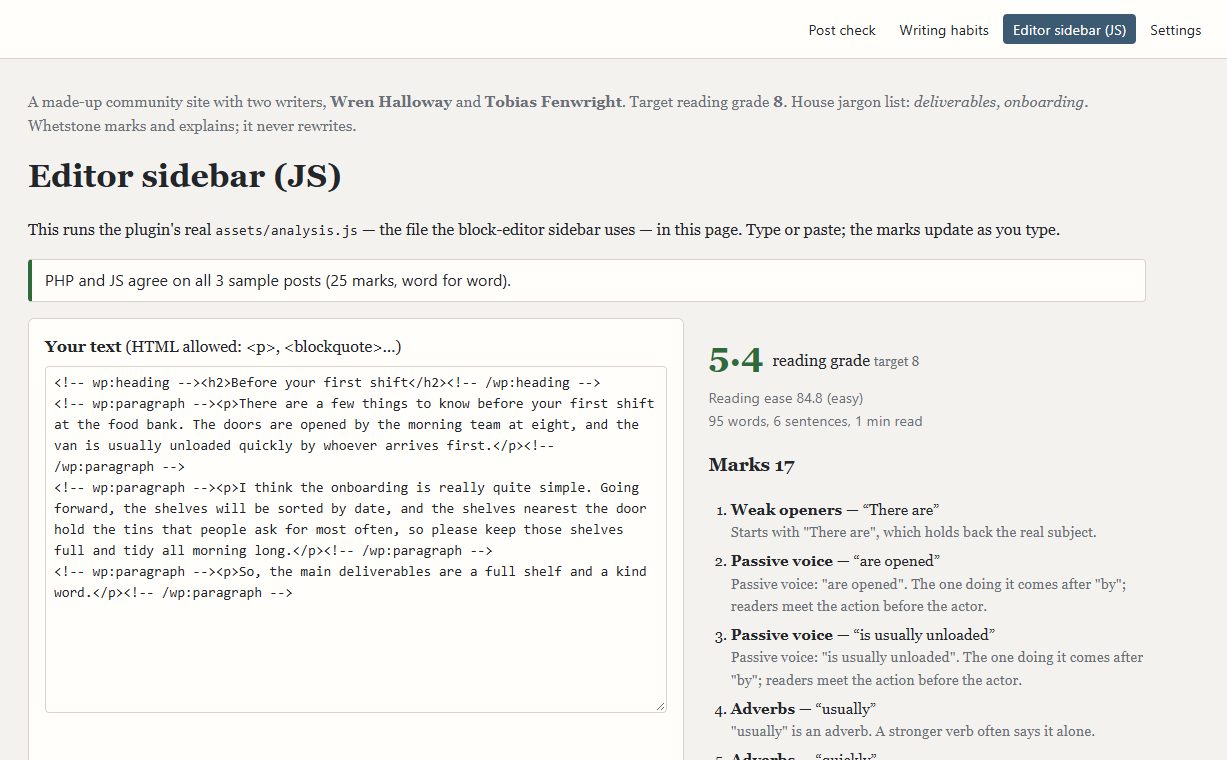Click the jargon list "deliverables, onboarding"

pos(999,102)
